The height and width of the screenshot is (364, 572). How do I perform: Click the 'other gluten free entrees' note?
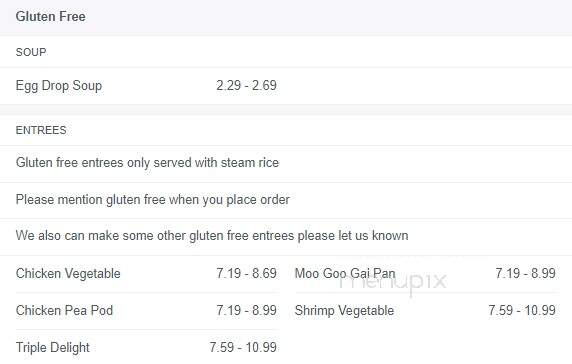pyautogui.click(x=212, y=236)
